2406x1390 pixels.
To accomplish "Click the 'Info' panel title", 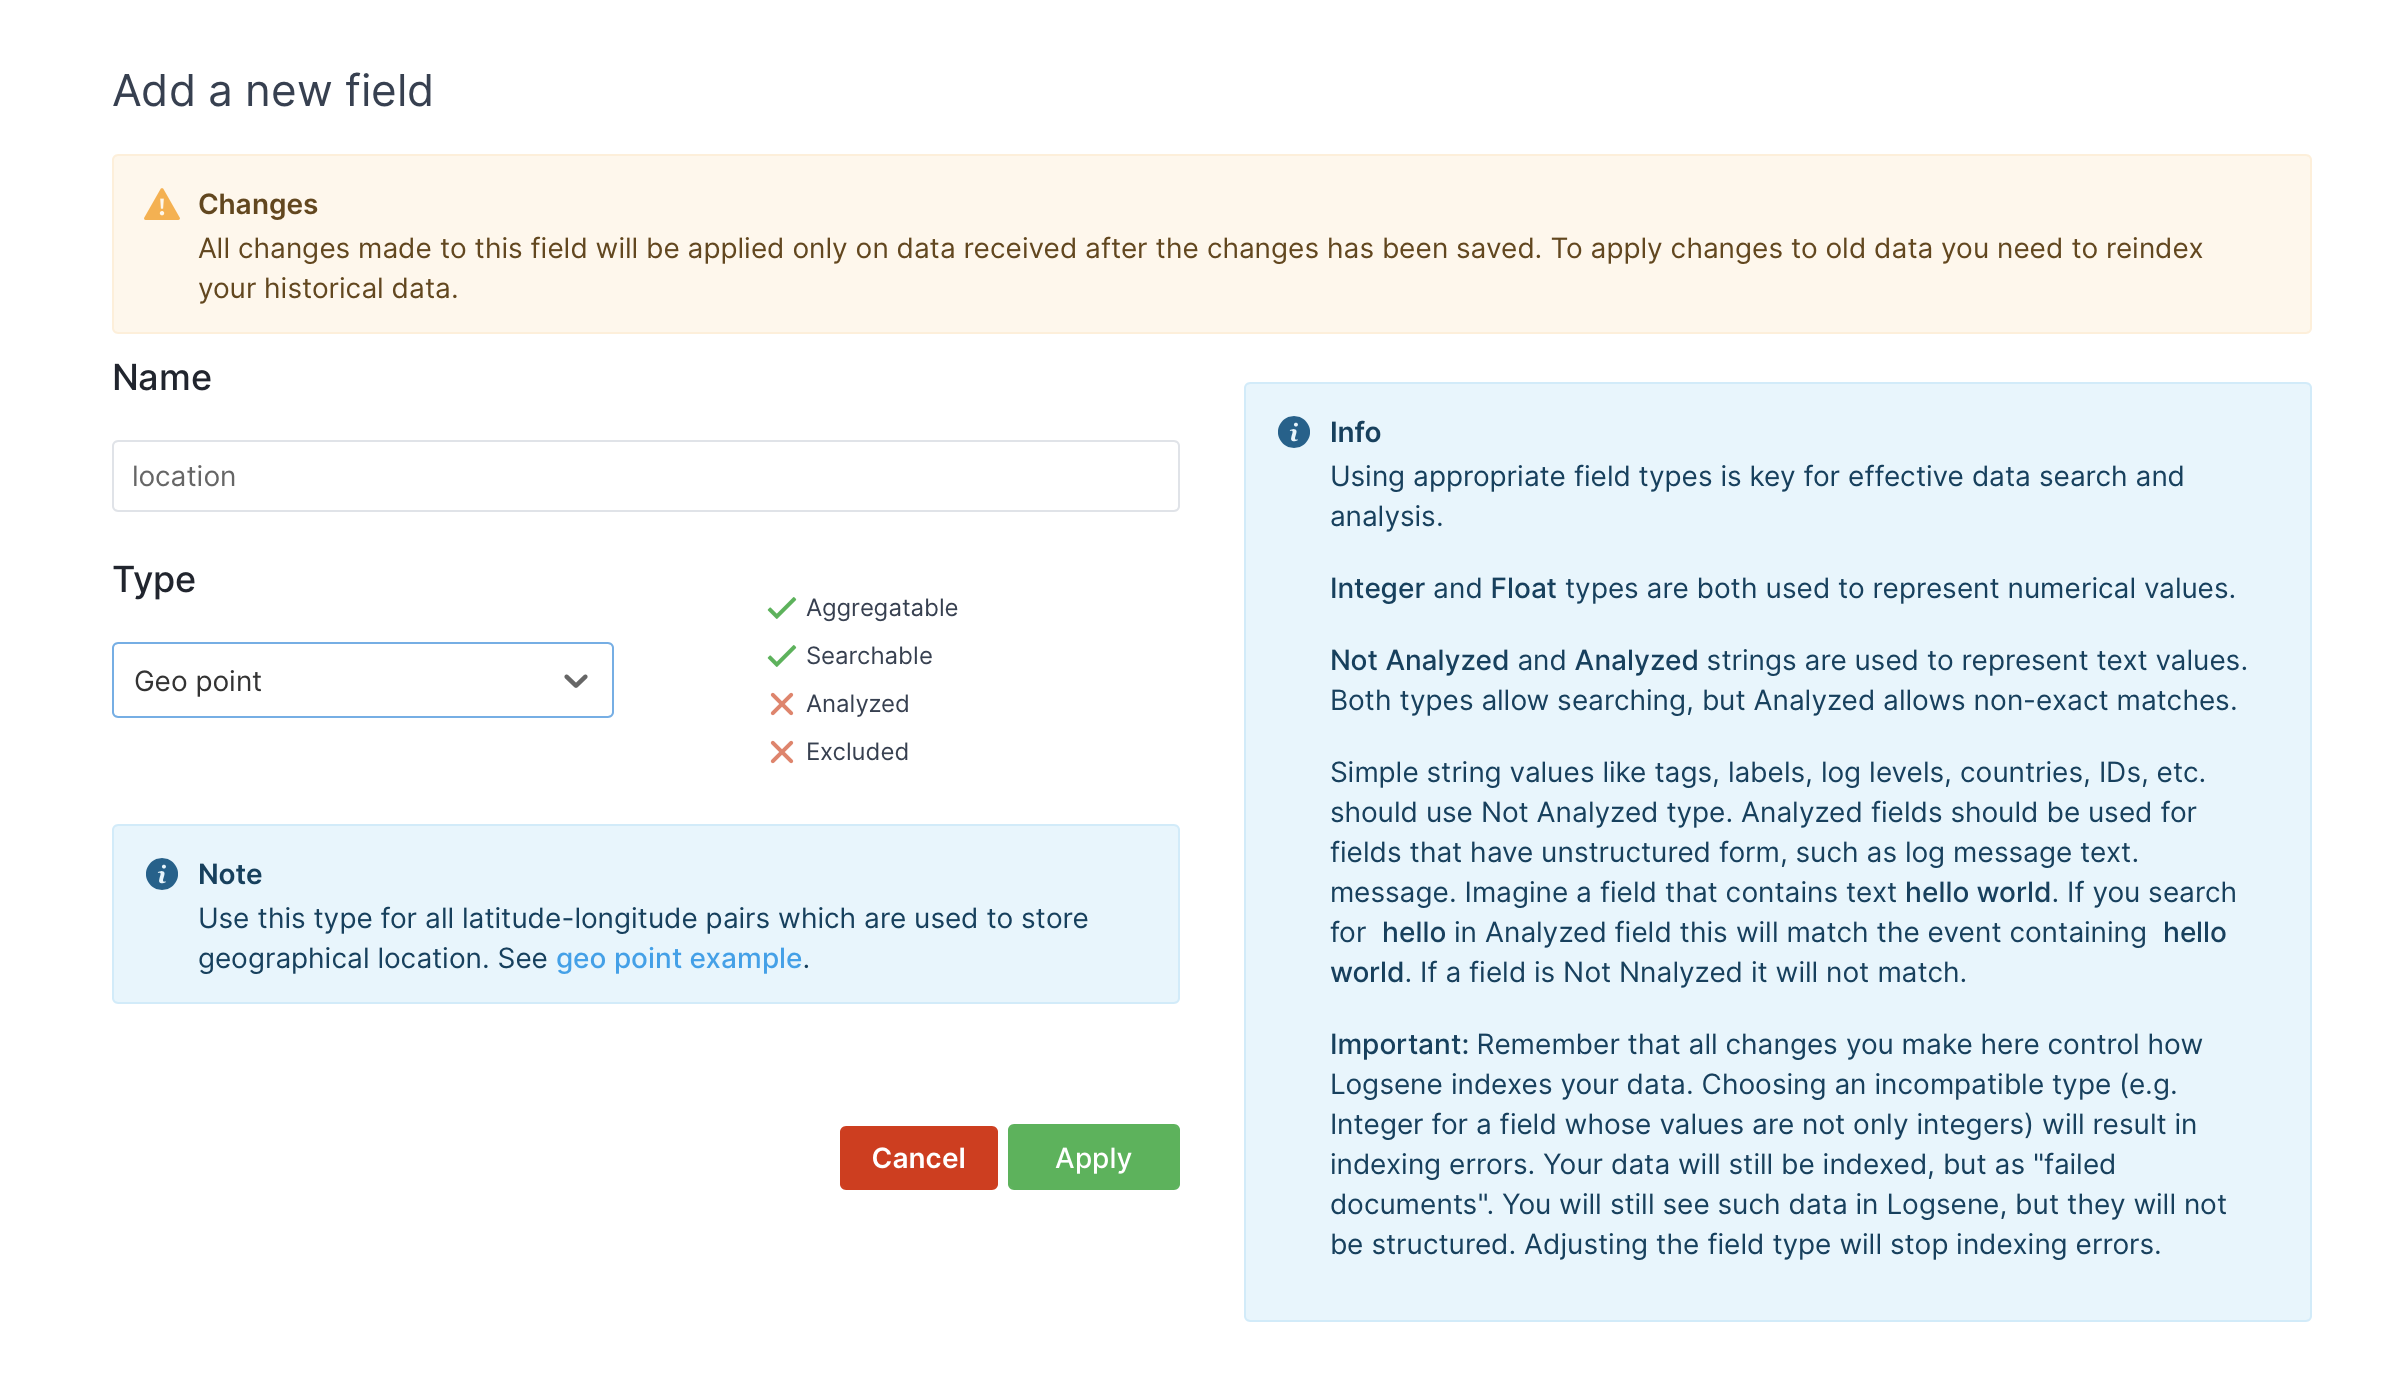I will (x=1355, y=432).
